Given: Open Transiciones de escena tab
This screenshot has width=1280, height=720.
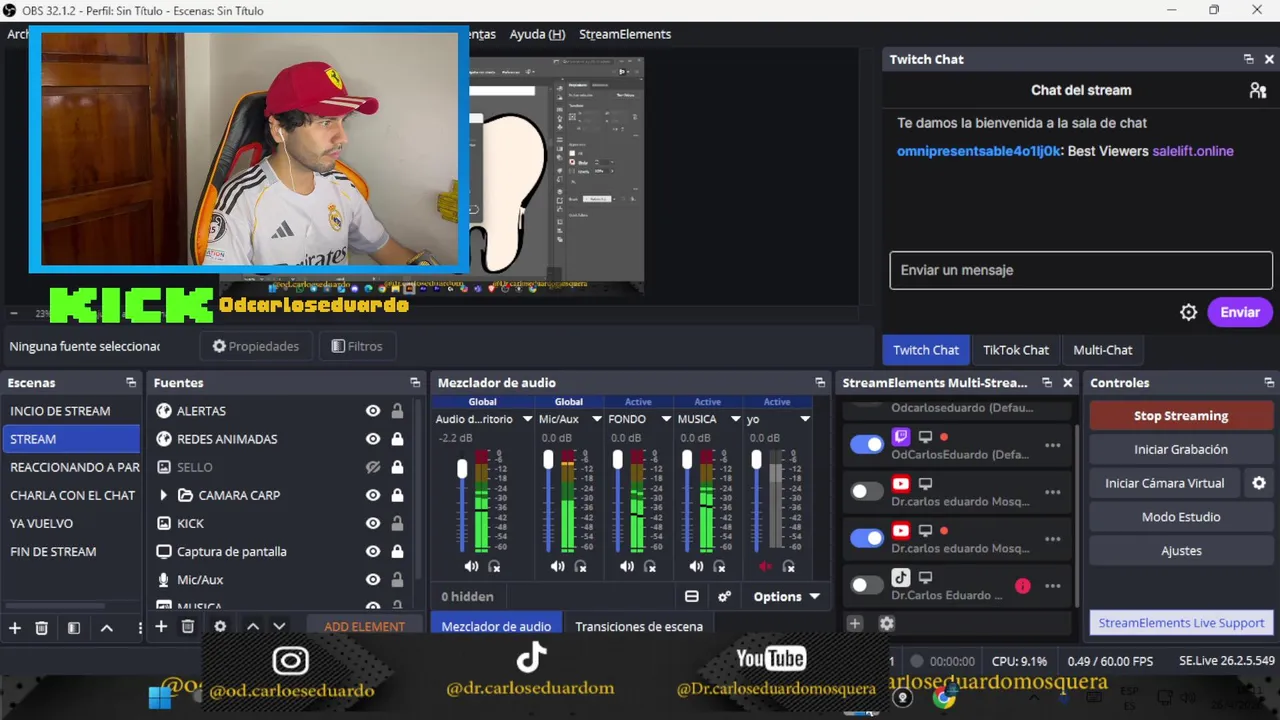Looking at the screenshot, I should [639, 626].
